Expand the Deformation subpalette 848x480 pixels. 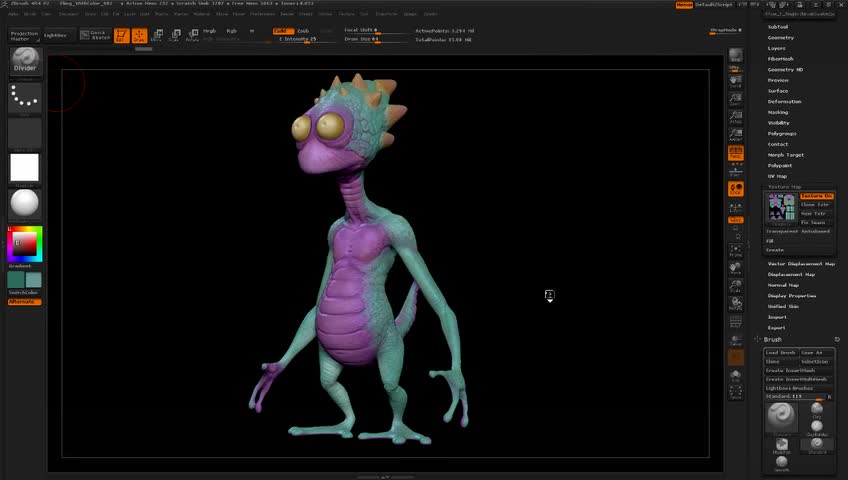tap(784, 102)
